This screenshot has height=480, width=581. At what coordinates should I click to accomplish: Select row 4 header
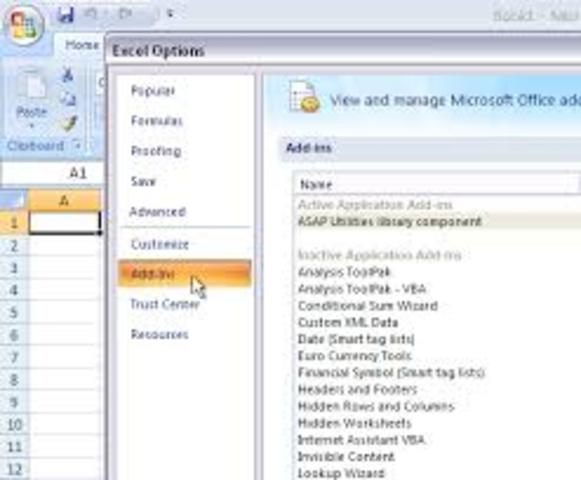[x=14, y=290]
